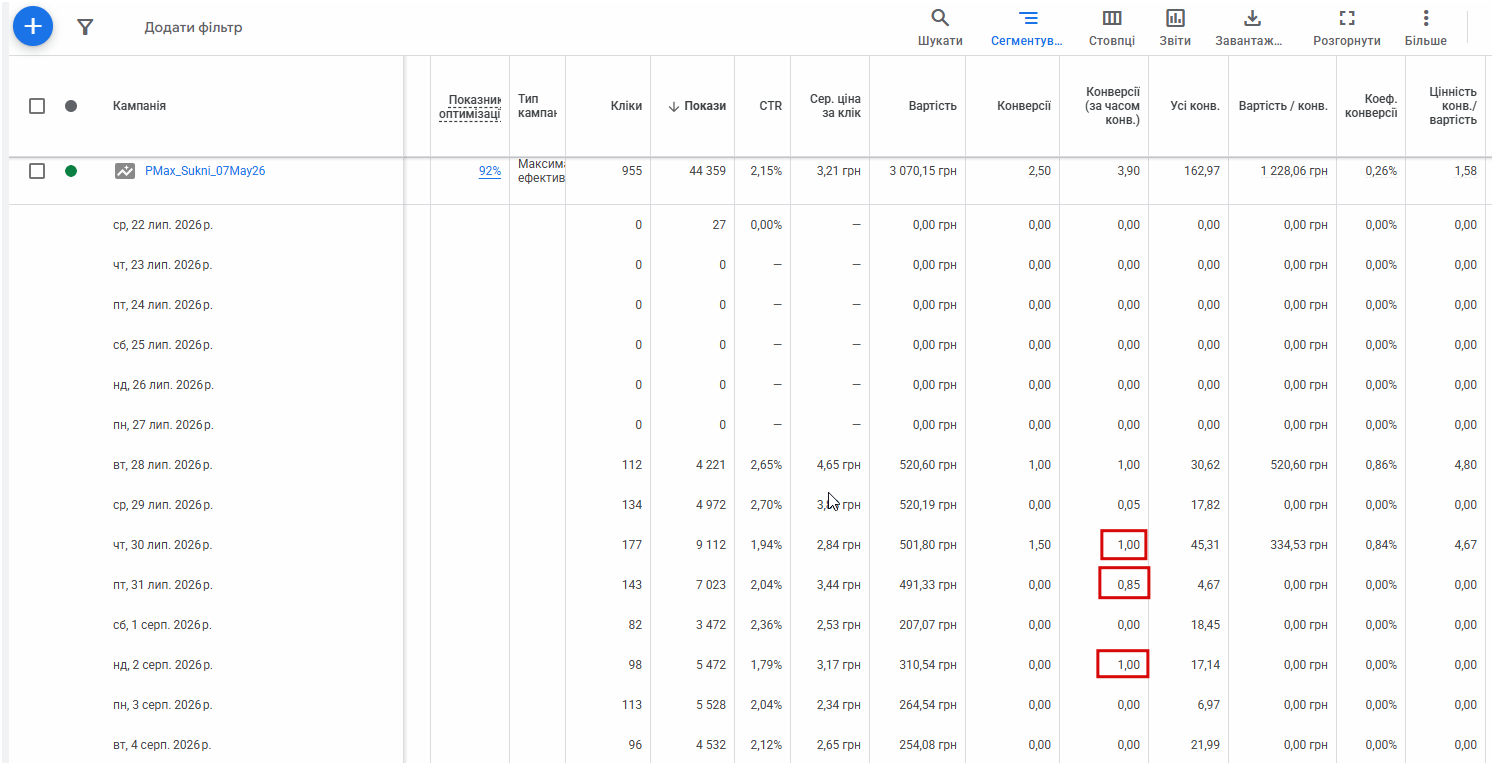Click the 9 112 impressions value
The height and width of the screenshot is (763, 1492).
click(x=711, y=545)
